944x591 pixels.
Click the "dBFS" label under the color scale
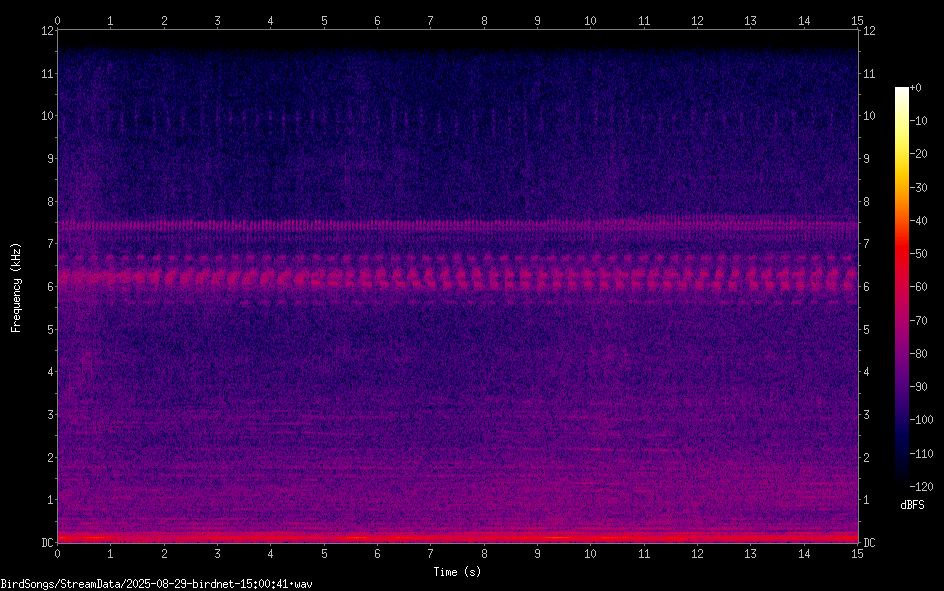[x=912, y=505]
